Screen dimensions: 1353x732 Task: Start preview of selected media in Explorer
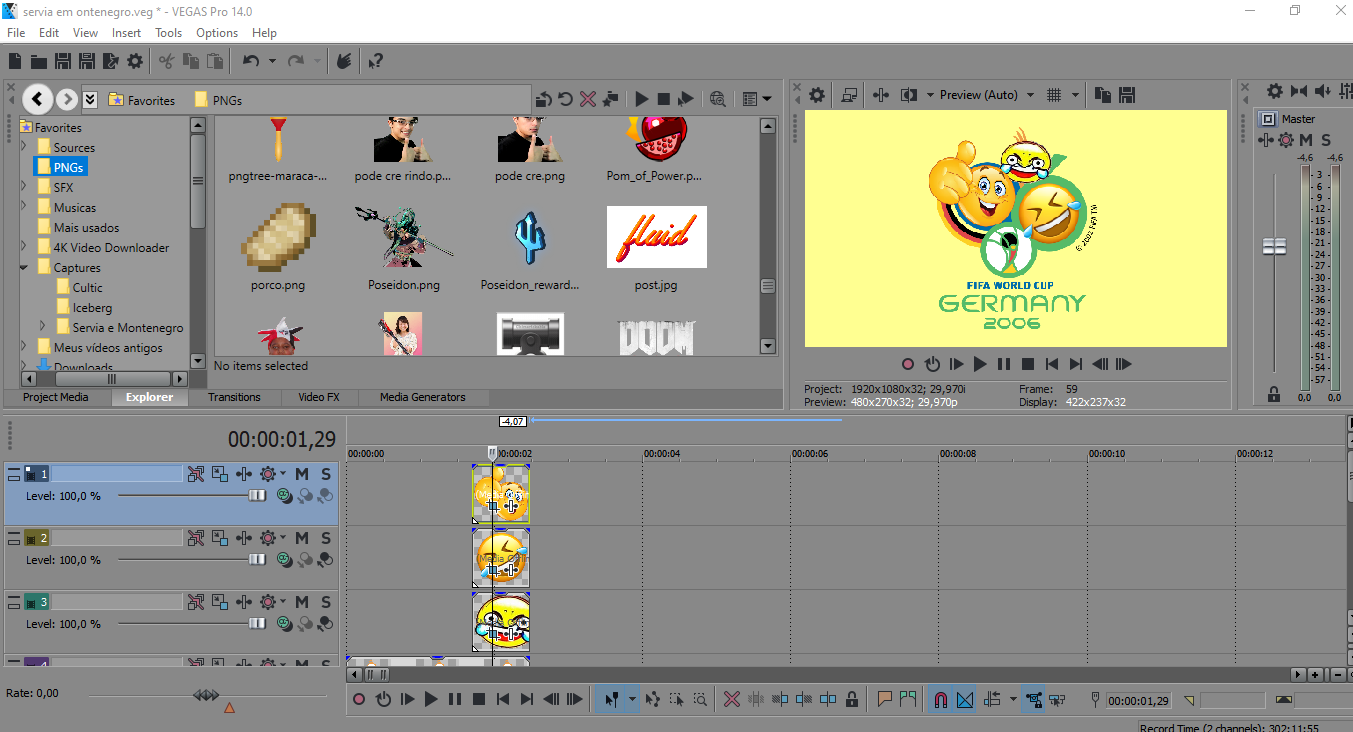coord(641,99)
